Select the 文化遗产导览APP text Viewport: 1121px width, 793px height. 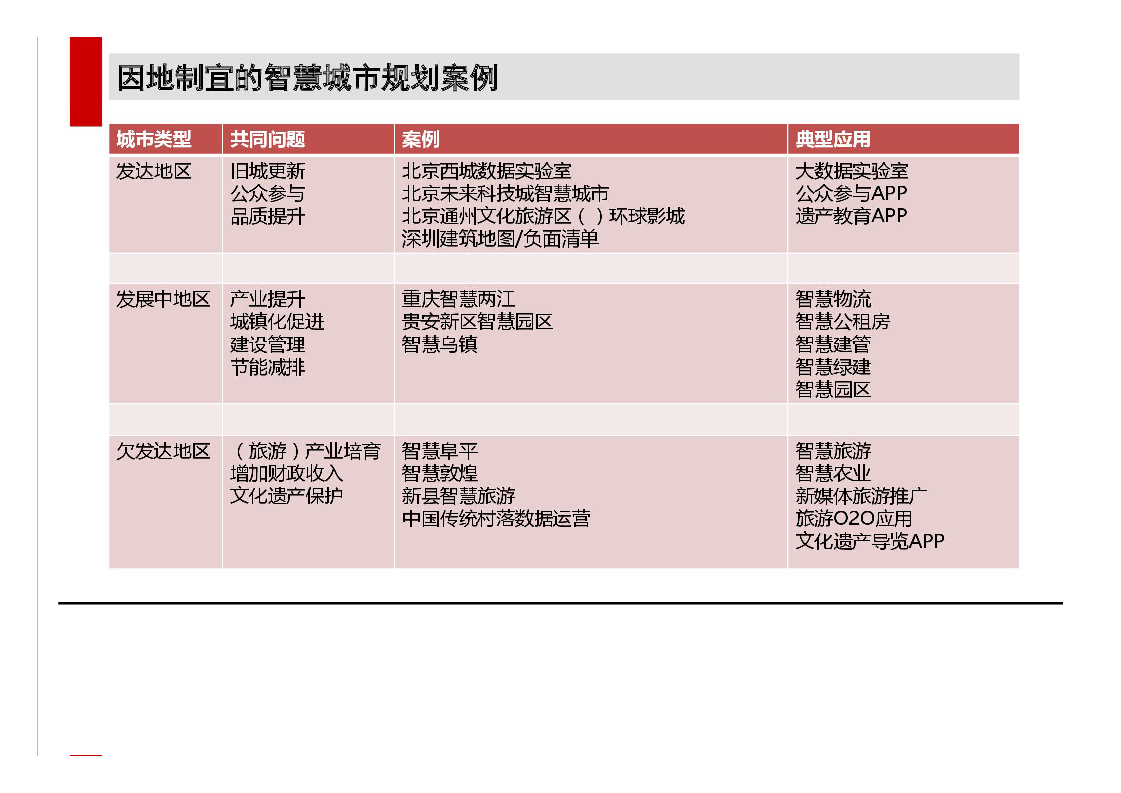(x=869, y=541)
